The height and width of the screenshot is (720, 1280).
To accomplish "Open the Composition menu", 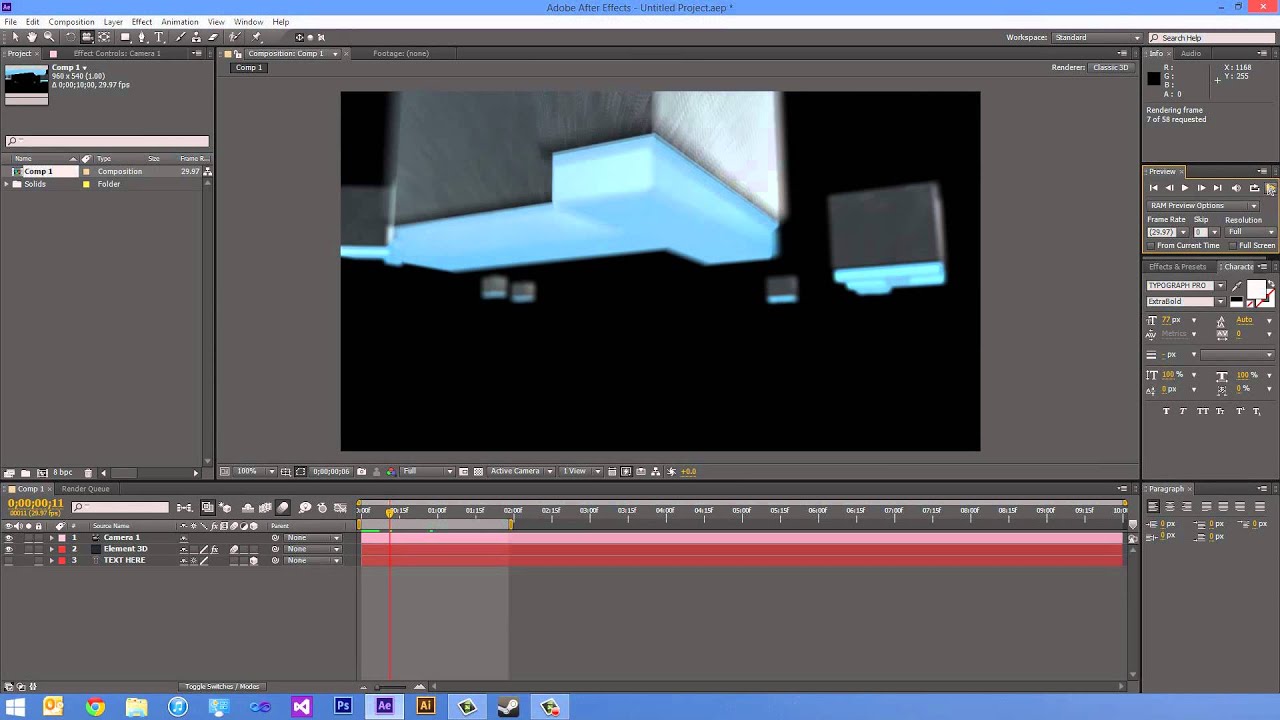I will (71, 21).
